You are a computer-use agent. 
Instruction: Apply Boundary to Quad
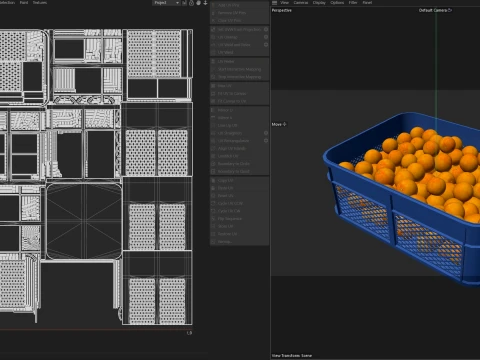click(233, 171)
